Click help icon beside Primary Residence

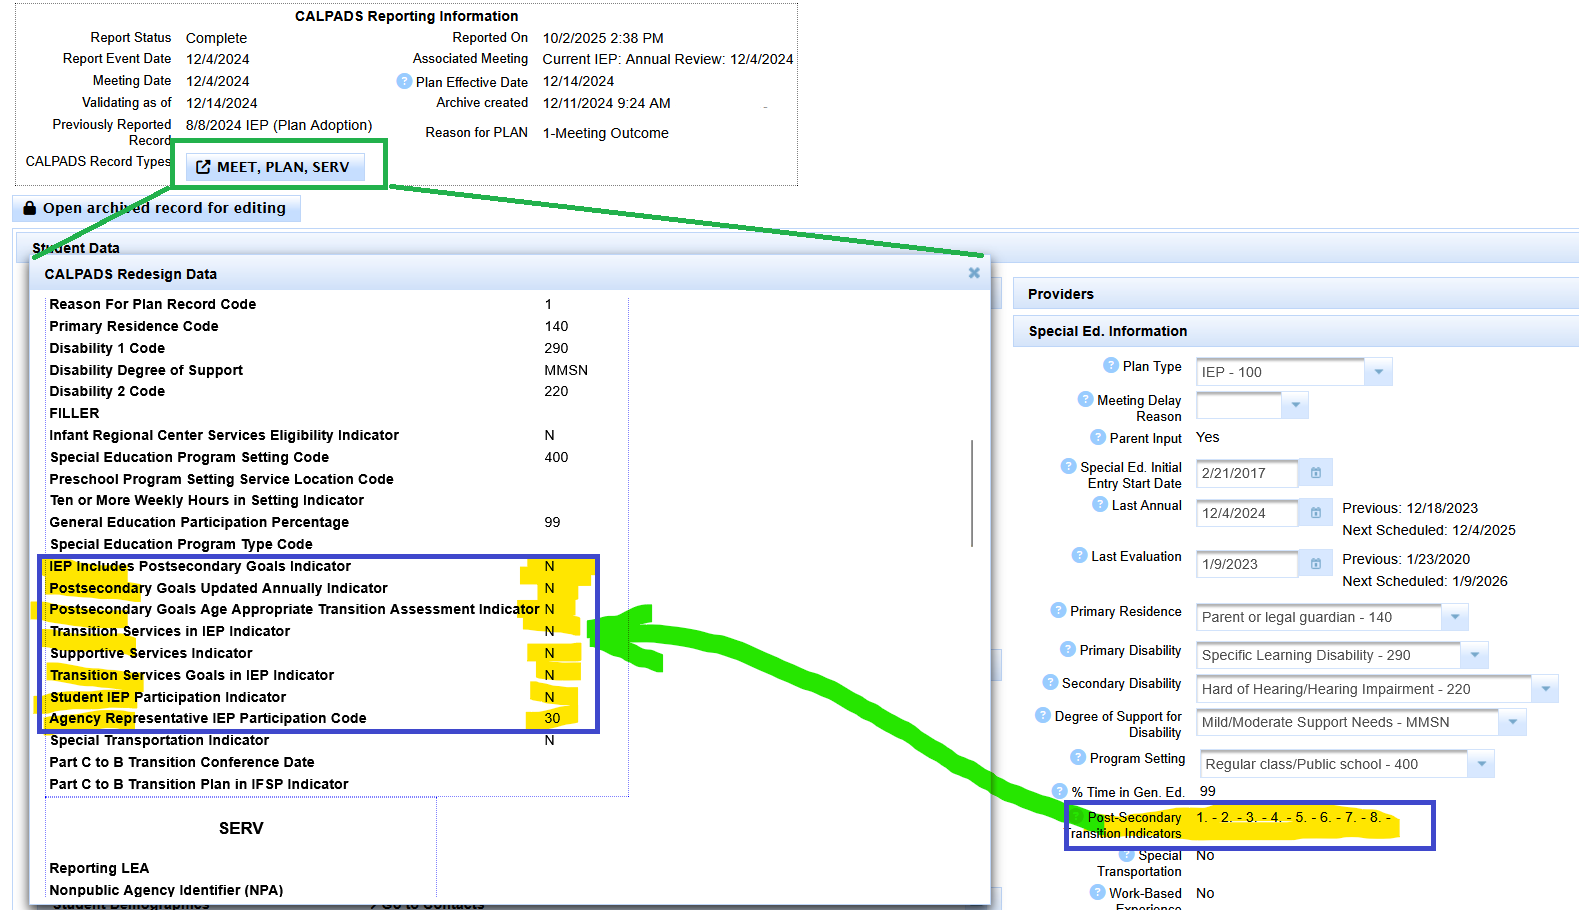pyautogui.click(x=1058, y=611)
